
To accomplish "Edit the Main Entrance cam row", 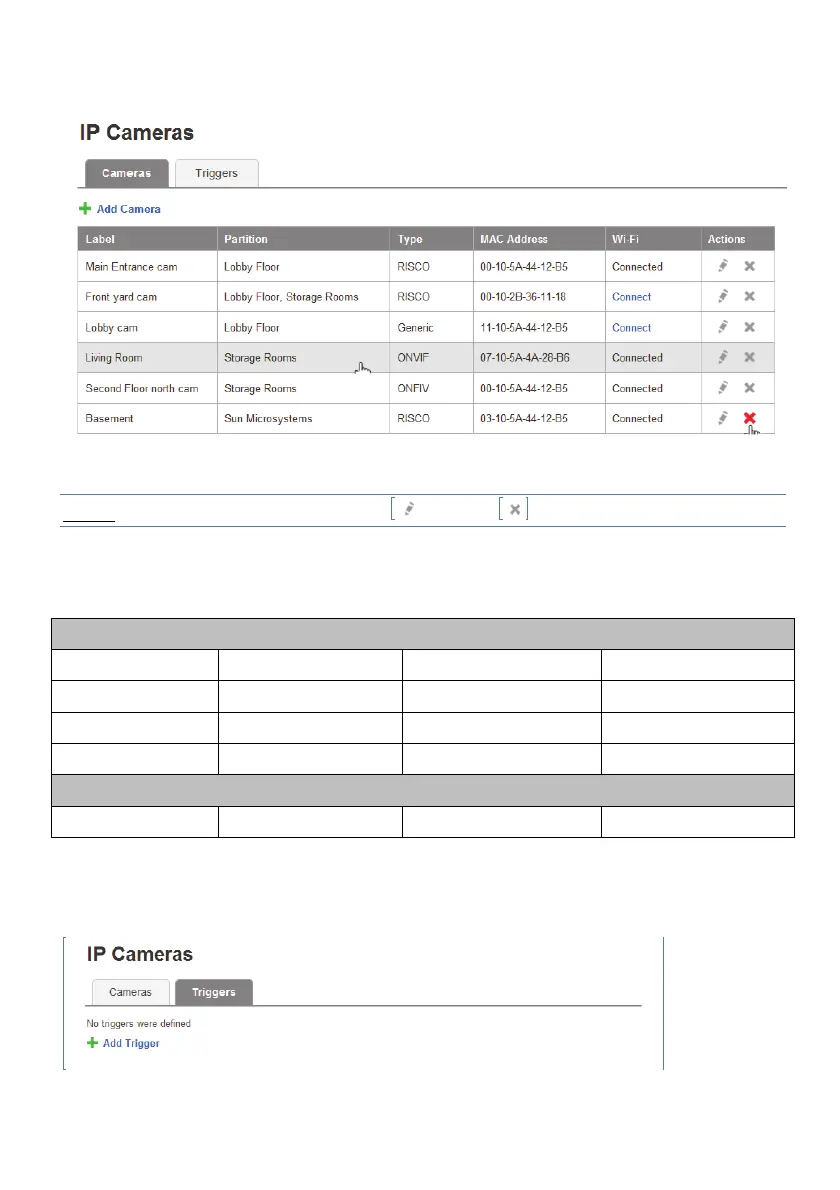I will pos(723,266).
